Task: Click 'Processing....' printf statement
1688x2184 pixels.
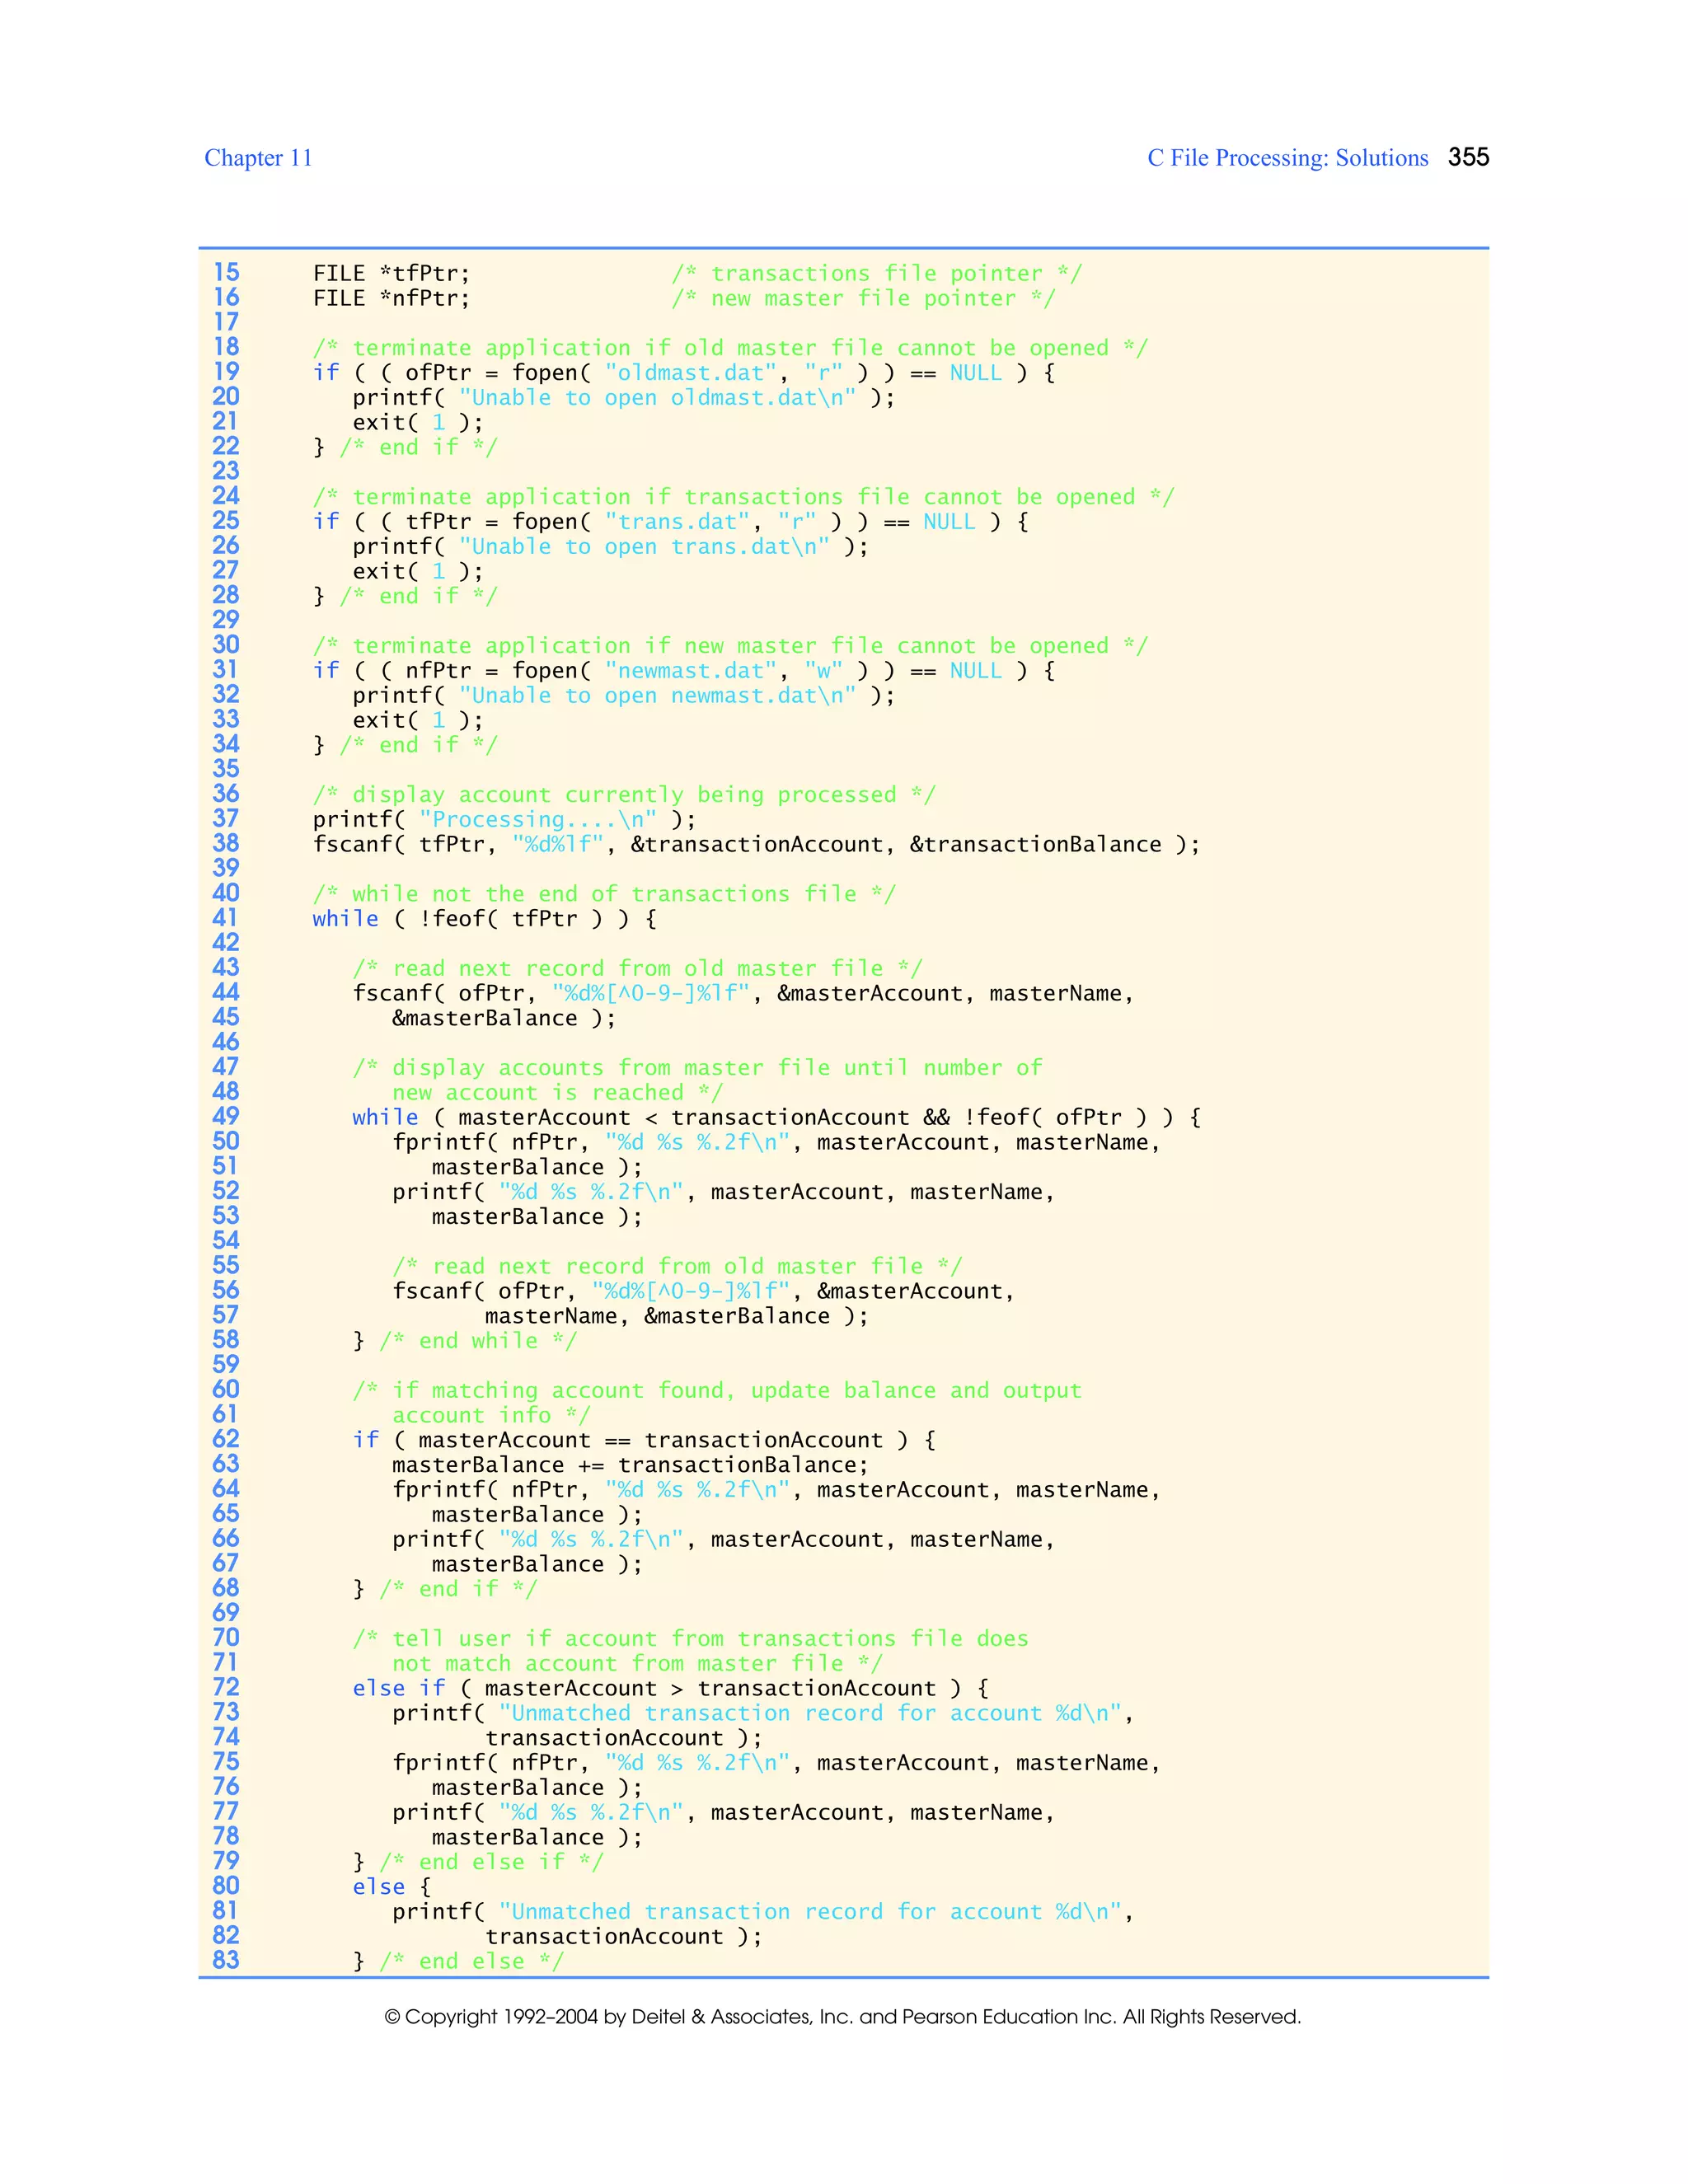Action: tap(504, 820)
